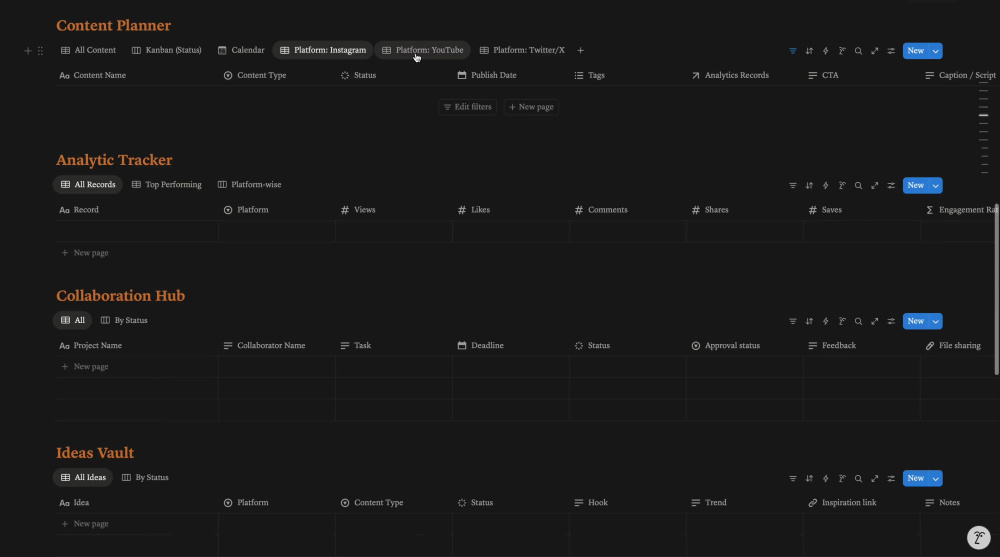This screenshot has height=557, width=1000.
Task: Open New dropdown arrow in Analytic Tracker
Action: pyautogui.click(x=936, y=185)
